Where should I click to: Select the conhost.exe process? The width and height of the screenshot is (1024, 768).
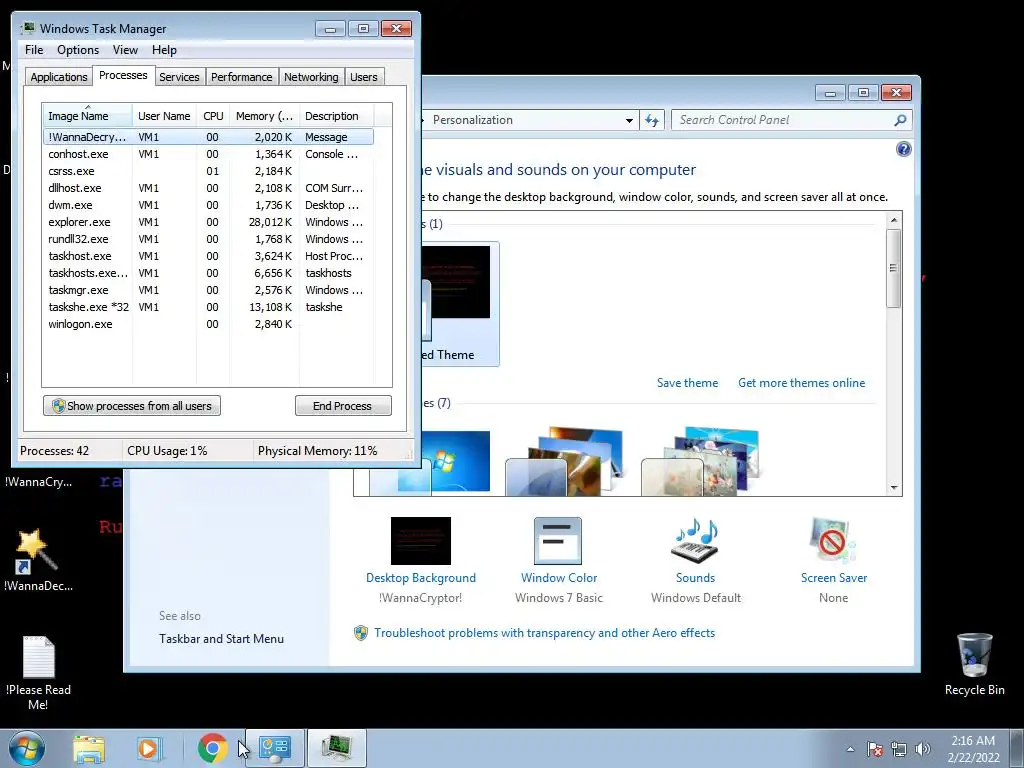[208, 154]
